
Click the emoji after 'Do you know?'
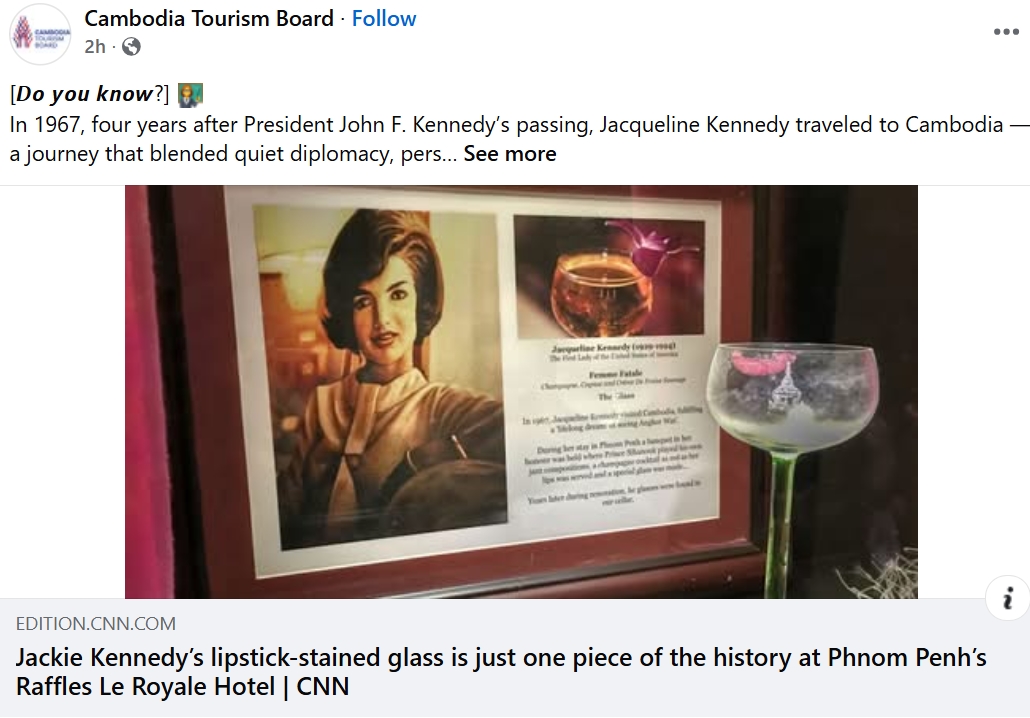pos(190,95)
